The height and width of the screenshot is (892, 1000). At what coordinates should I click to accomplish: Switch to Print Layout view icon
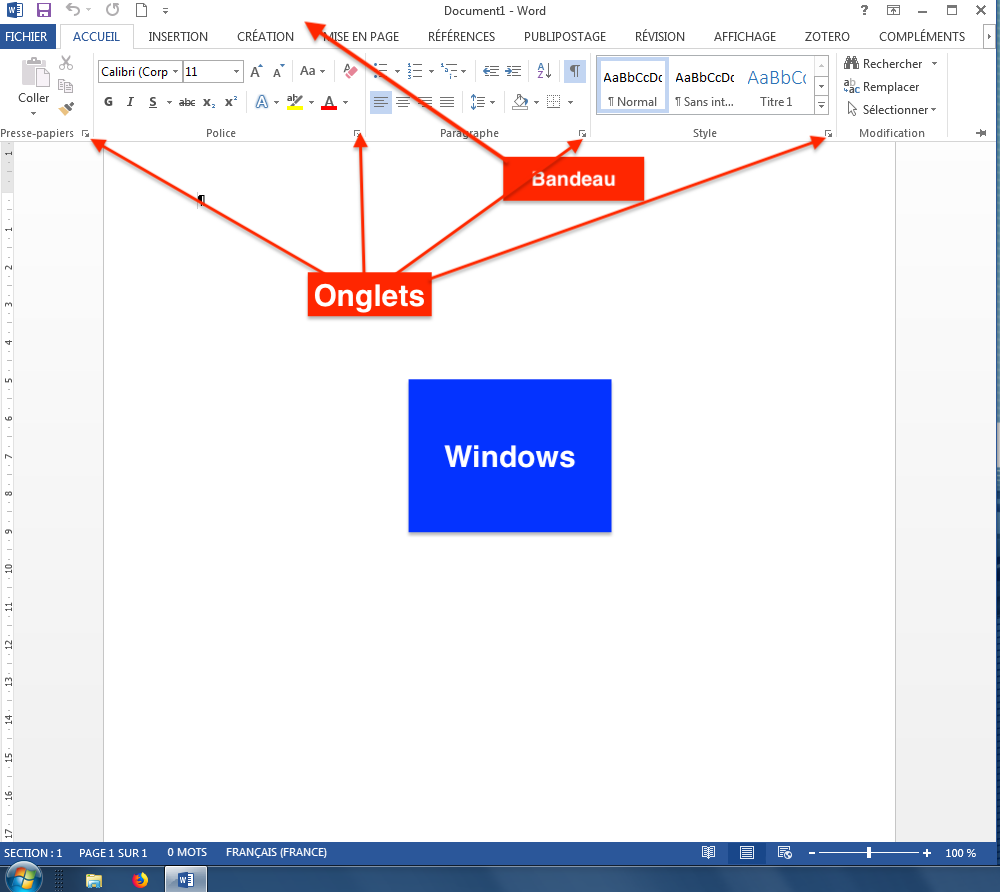pos(747,852)
